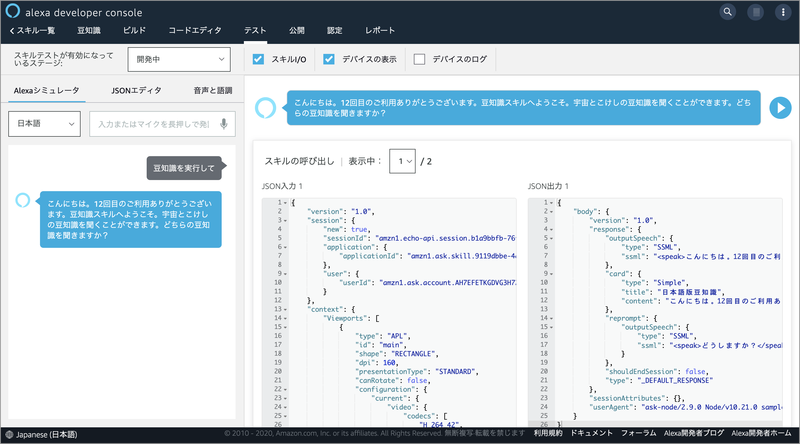Open the 利用規約 footer link

(548, 433)
